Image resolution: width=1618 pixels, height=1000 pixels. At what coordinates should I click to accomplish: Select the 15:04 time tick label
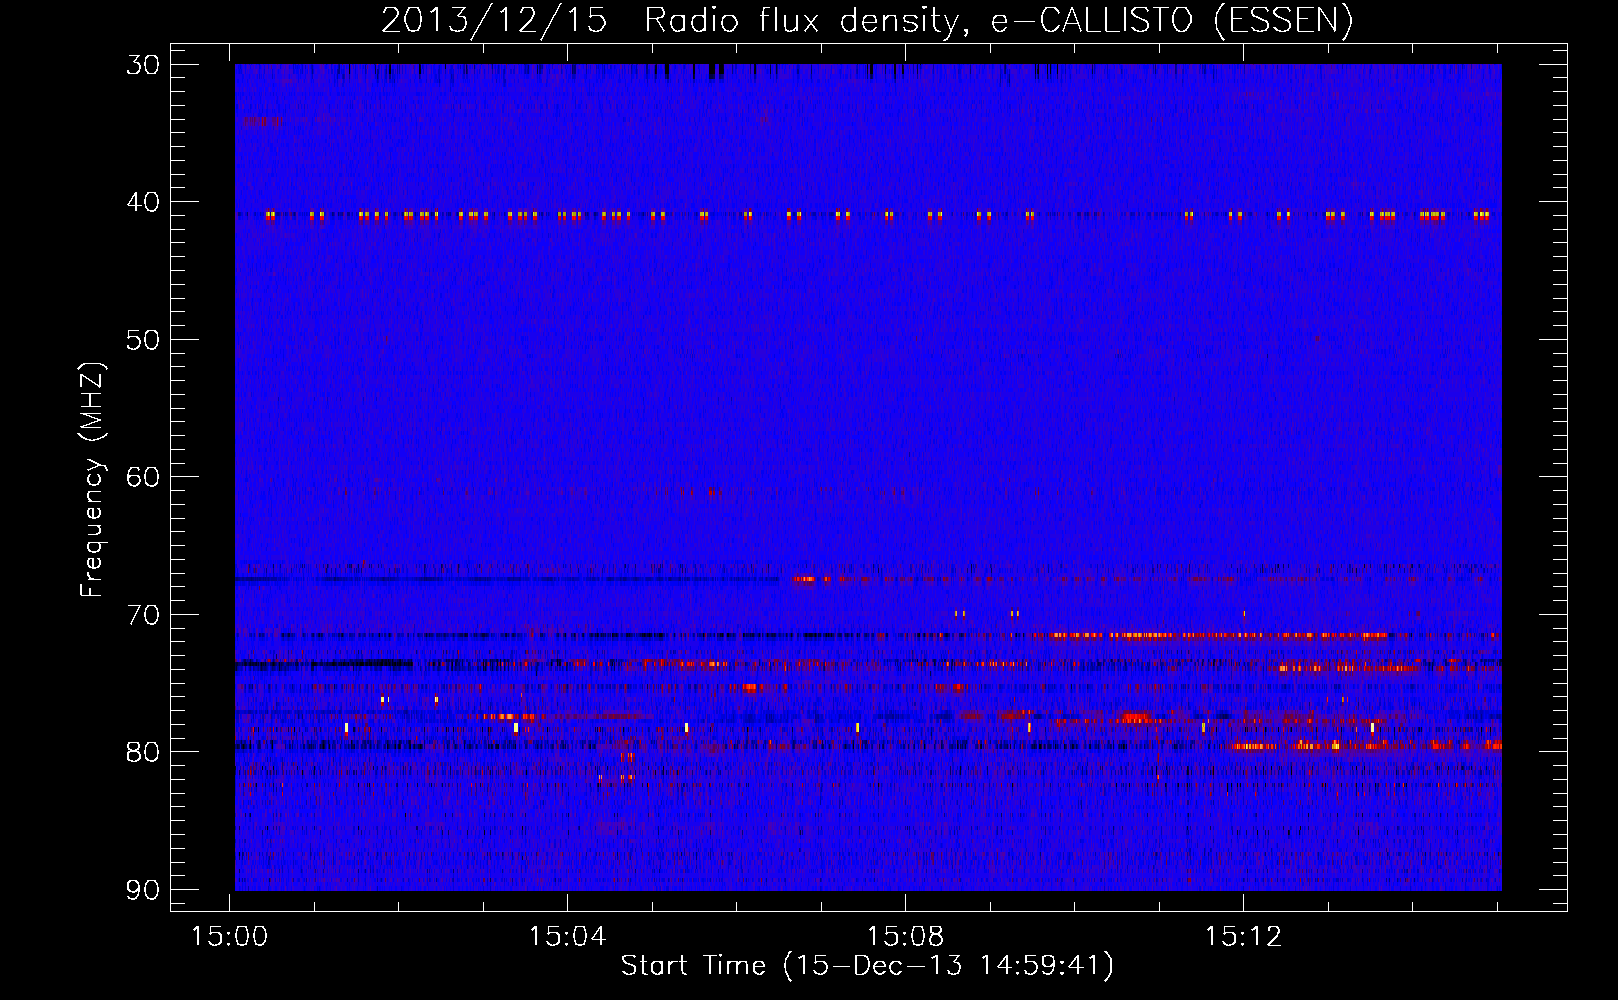coord(568,937)
